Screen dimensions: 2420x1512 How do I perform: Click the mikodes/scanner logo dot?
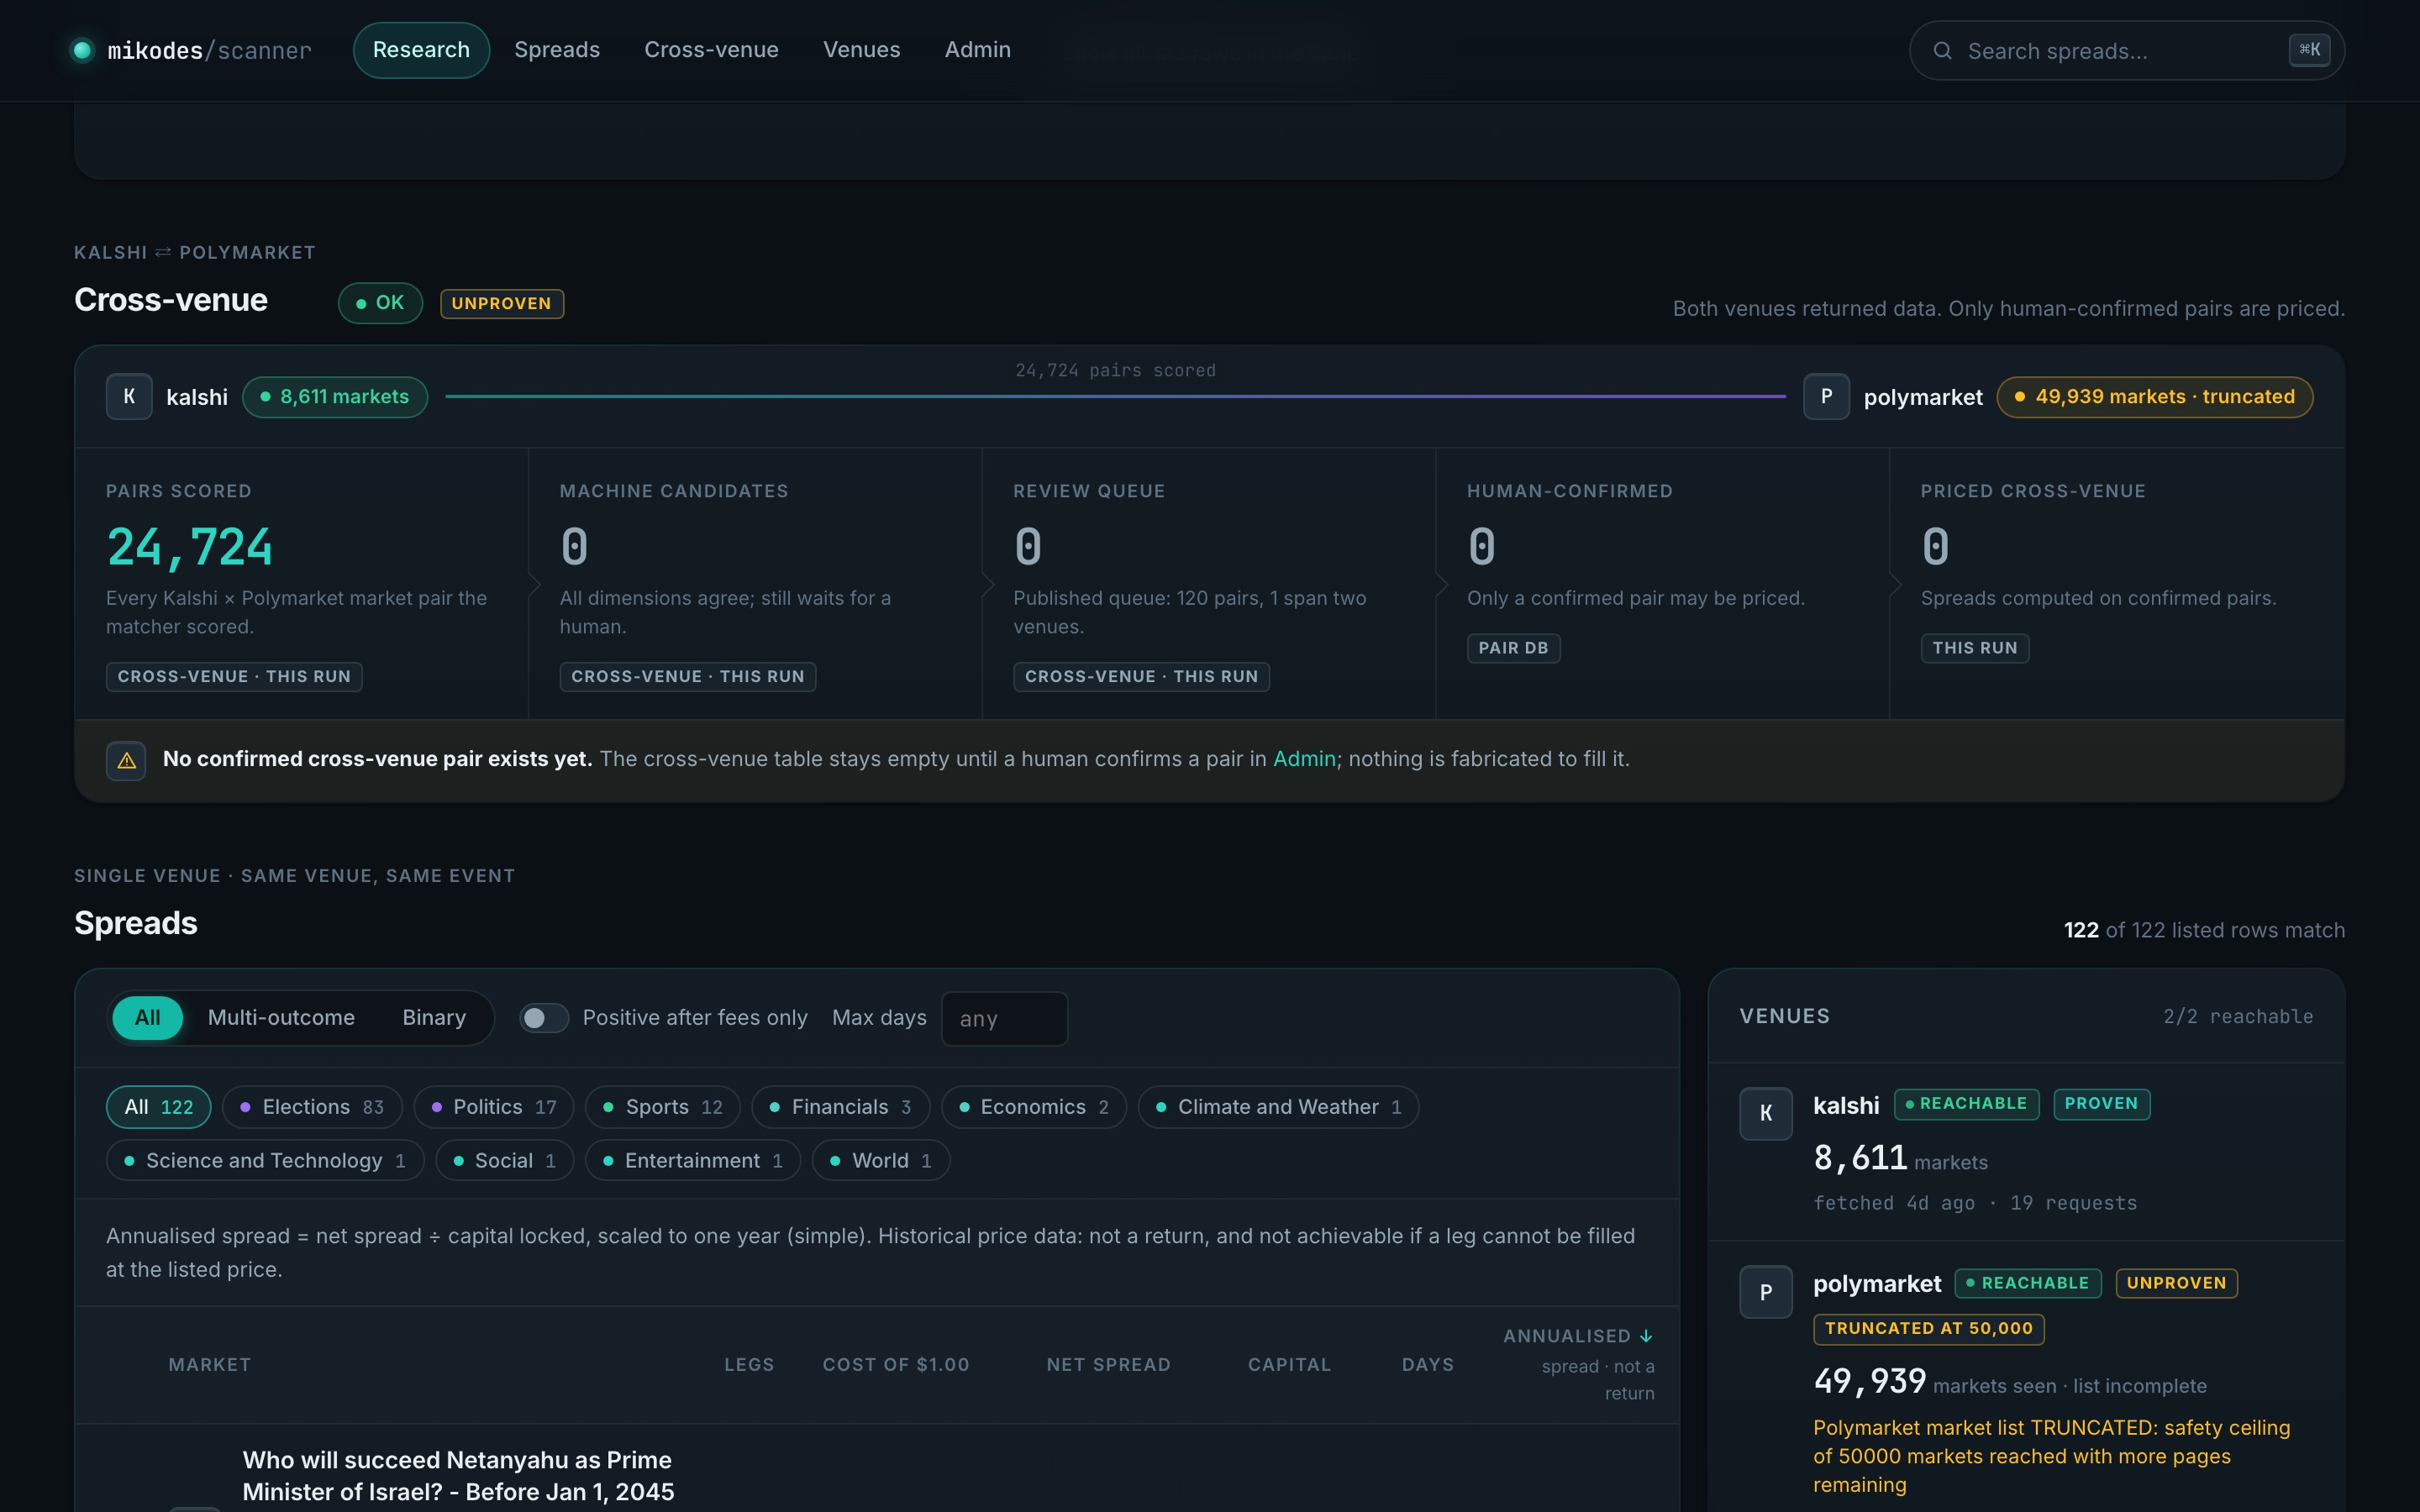82,50
